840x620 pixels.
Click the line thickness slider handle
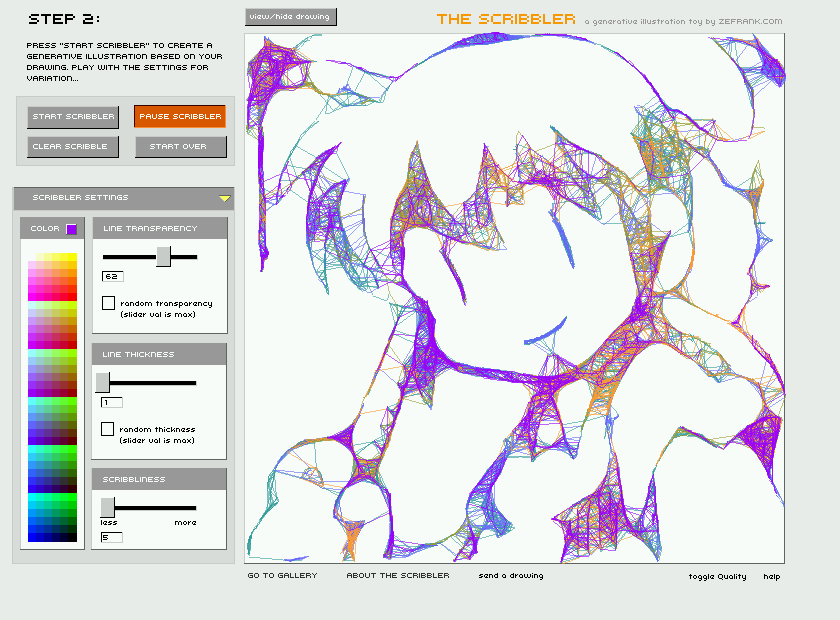(x=102, y=383)
